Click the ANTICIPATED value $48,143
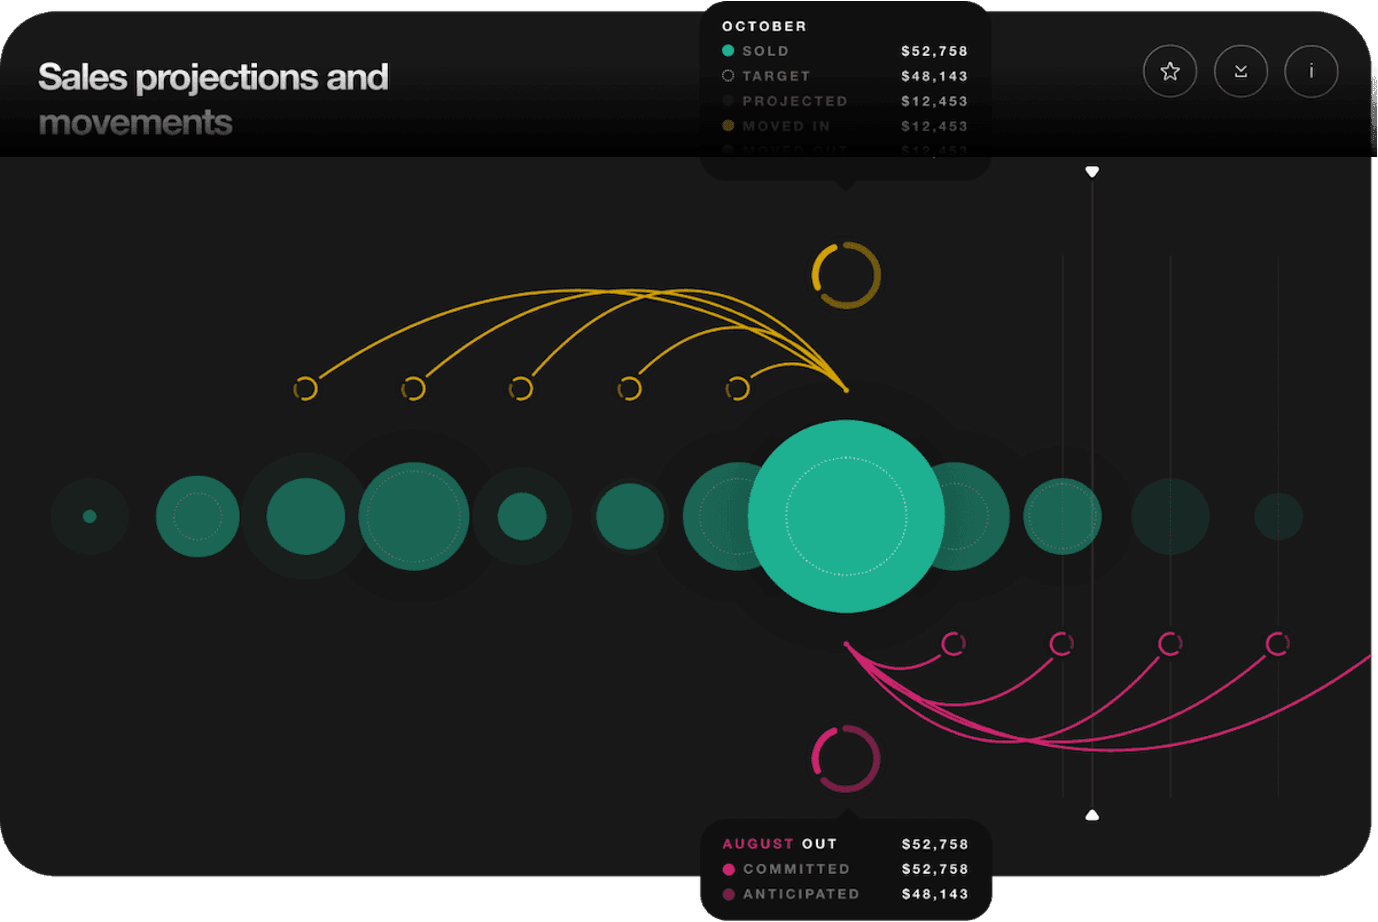1378x922 pixels. pyautogui.click(x=935, y=894)
